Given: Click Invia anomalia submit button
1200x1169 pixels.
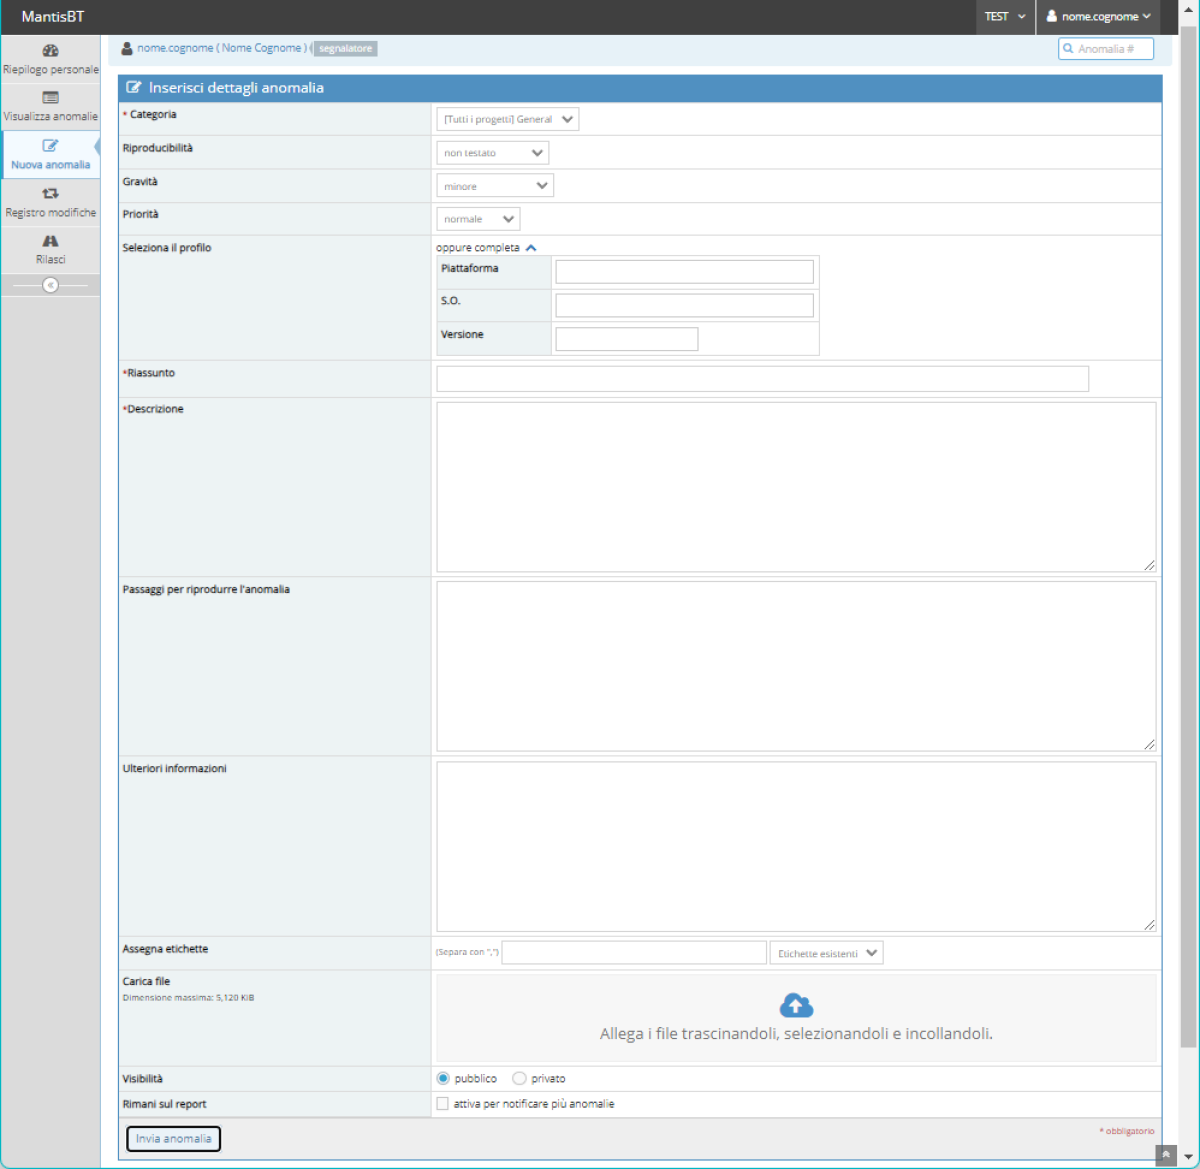Looking at the screenshot, I should [173, 1139].
